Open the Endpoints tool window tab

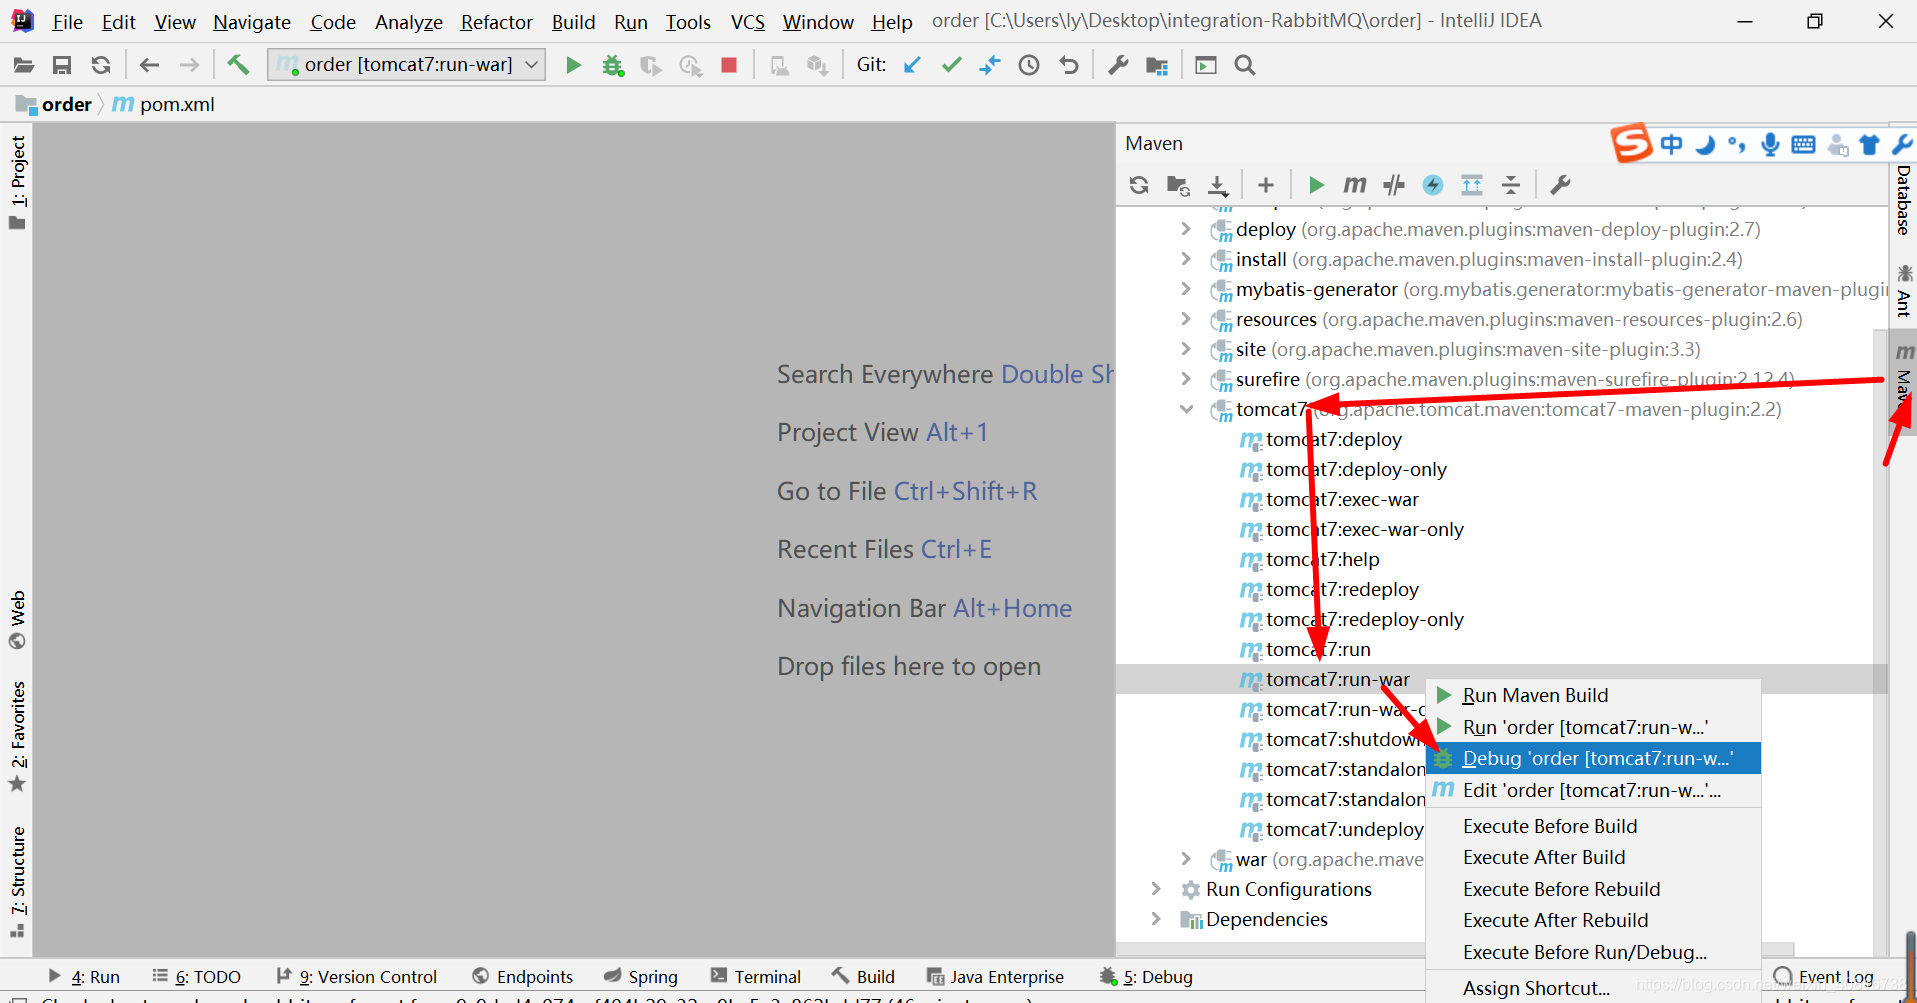coord(522,976)
